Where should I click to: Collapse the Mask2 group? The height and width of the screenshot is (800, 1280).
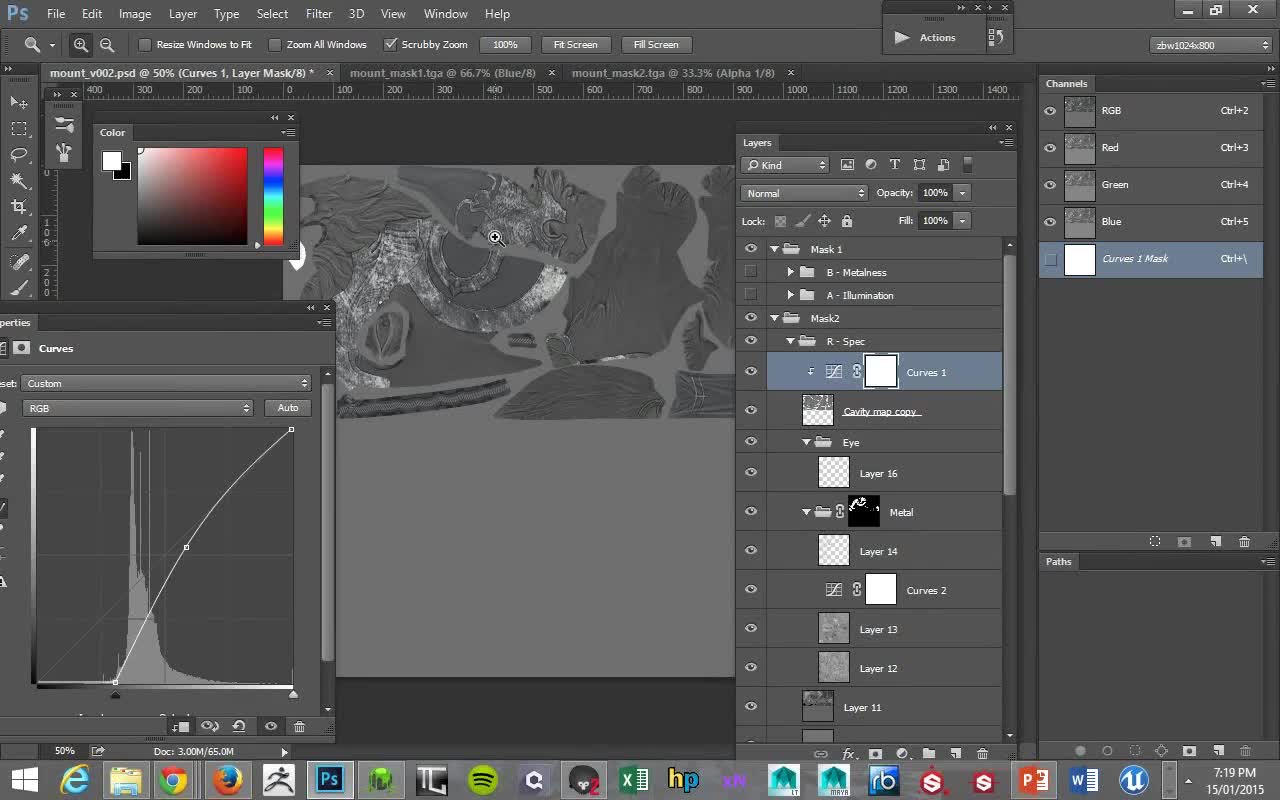pos(774,318)
